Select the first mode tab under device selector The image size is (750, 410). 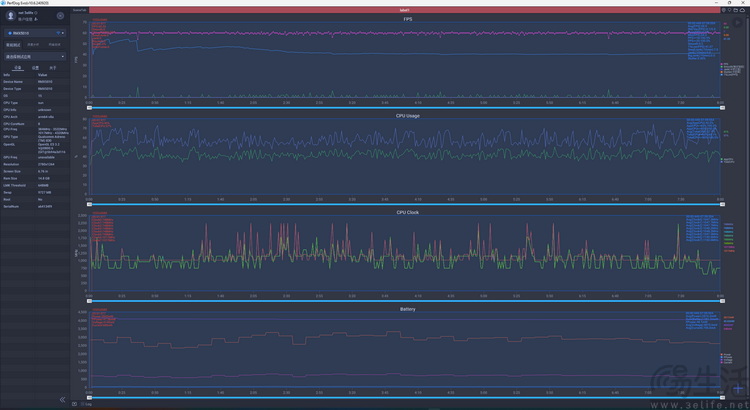(x=13, y=44)
